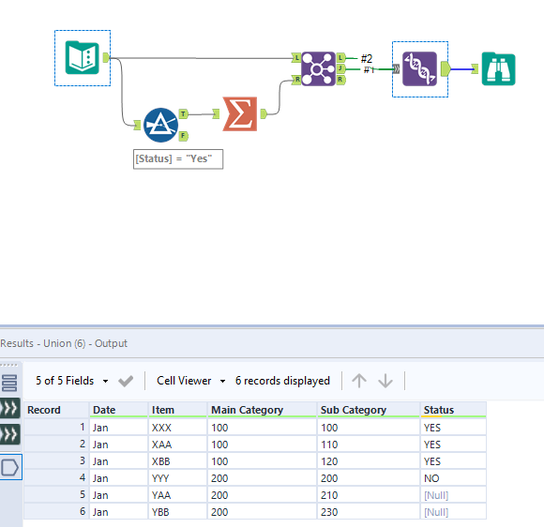Click the Text Input output anchor
Viewport: 544px width, 527px height.
click(x=106, y=58)
